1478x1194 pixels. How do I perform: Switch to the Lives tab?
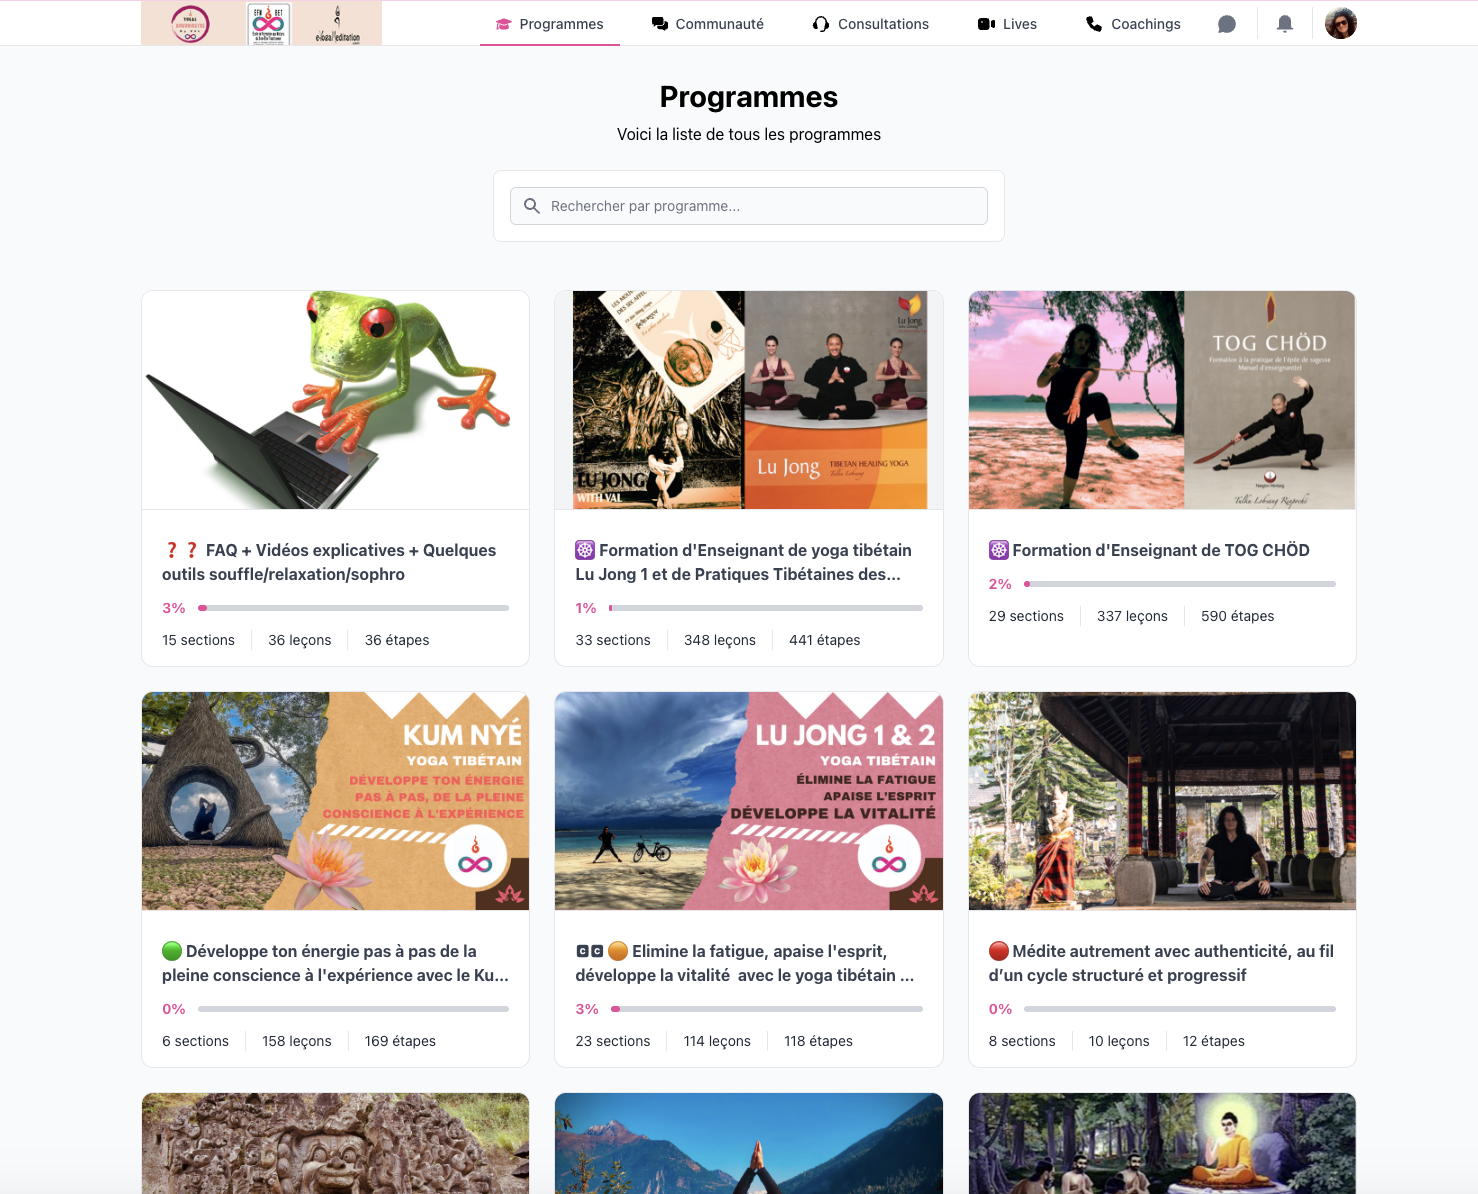(x=1007, y=24)
